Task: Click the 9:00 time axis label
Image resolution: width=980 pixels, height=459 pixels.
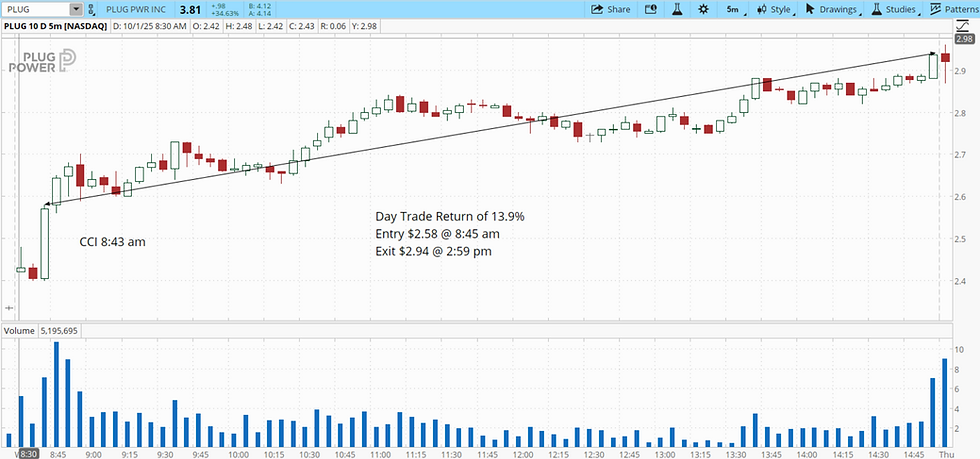Action: (94, 454)
